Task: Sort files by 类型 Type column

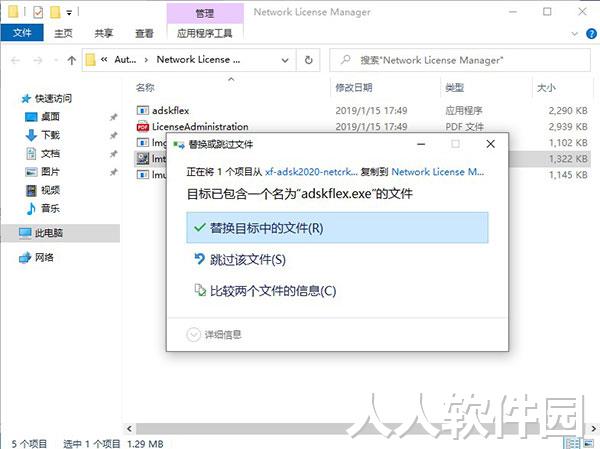Action: coord(455,88)
